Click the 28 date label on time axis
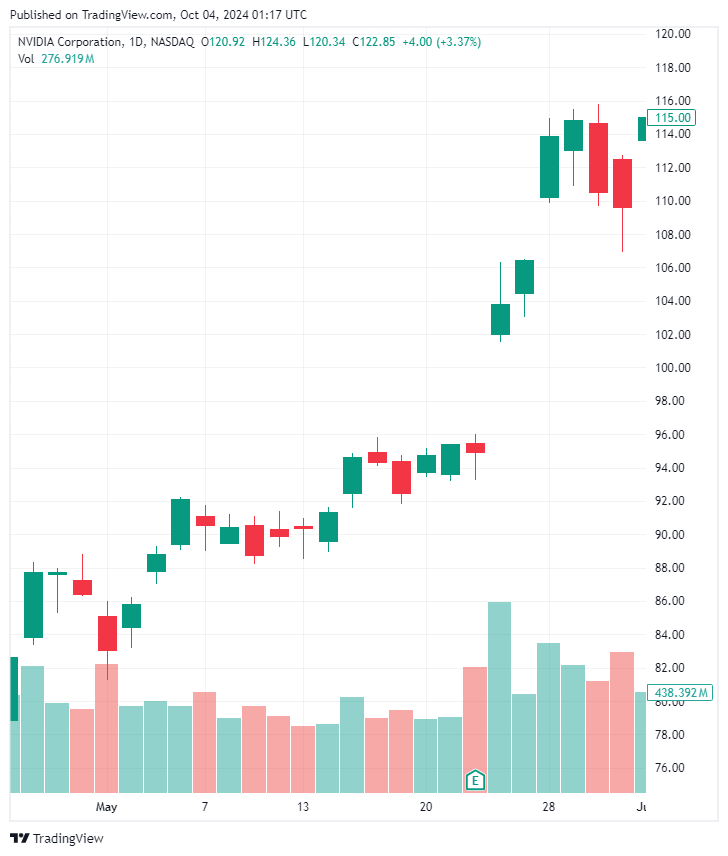Image resolution: width=728 pixels, height=856 pixels. 548,807
